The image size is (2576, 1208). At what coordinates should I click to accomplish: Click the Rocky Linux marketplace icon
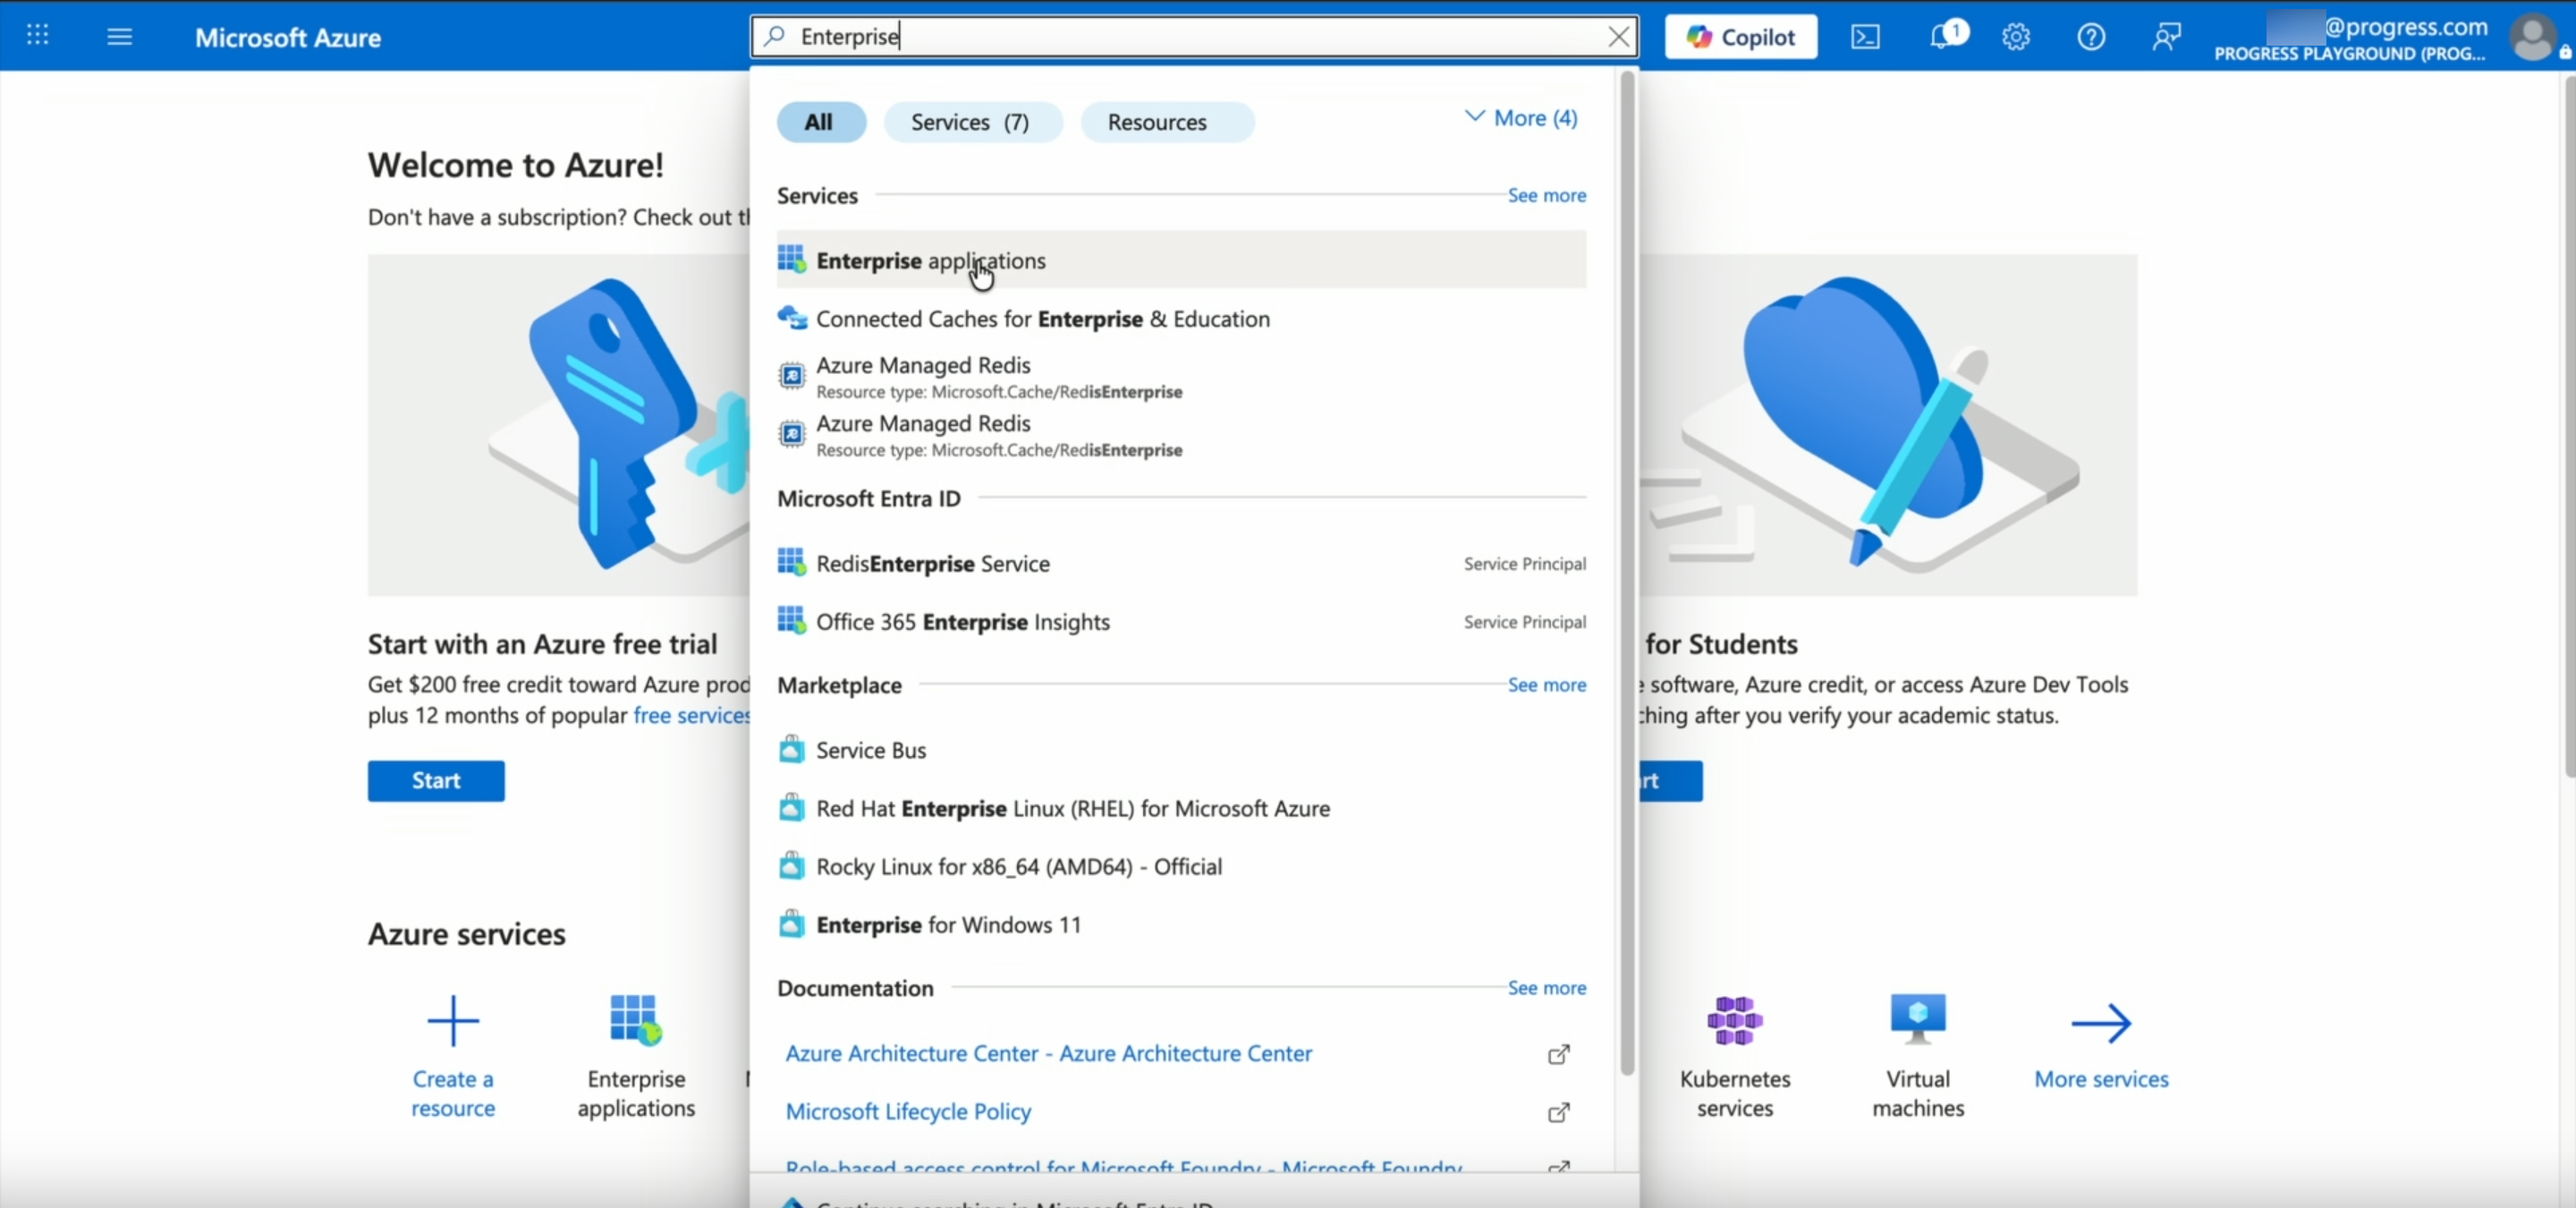pos(791,865)
